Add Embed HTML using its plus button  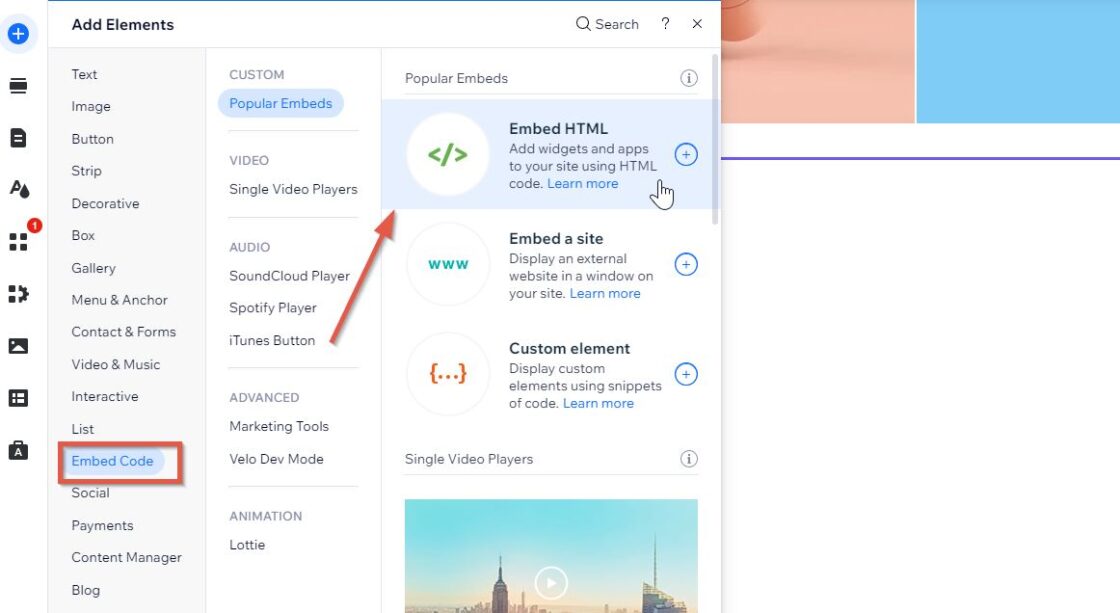pos(685,155)
